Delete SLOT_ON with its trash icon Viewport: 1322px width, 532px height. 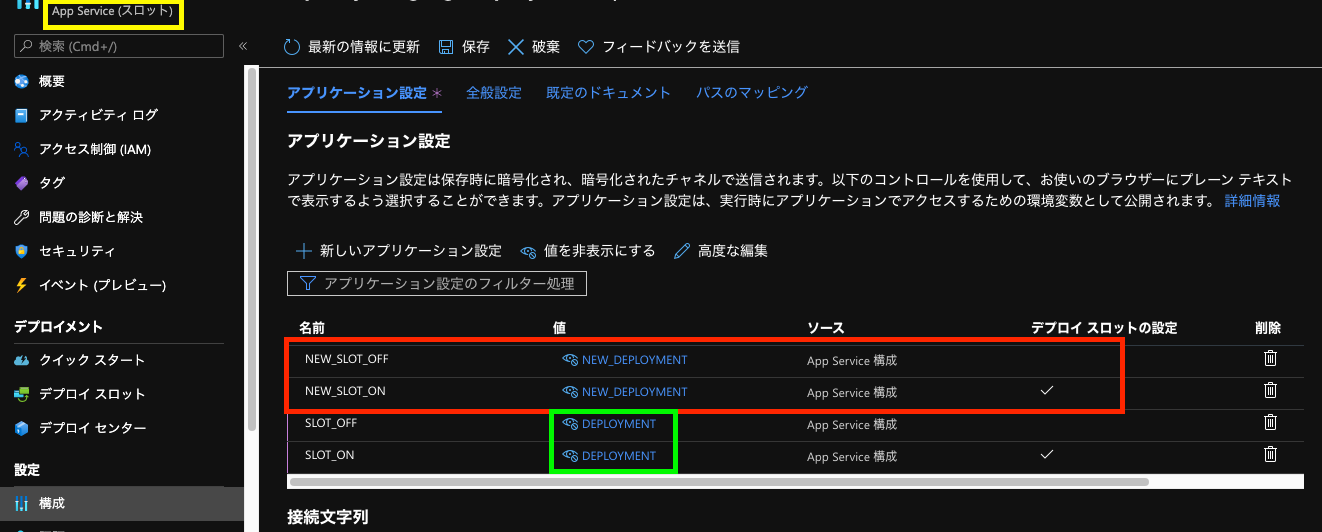1270,454
